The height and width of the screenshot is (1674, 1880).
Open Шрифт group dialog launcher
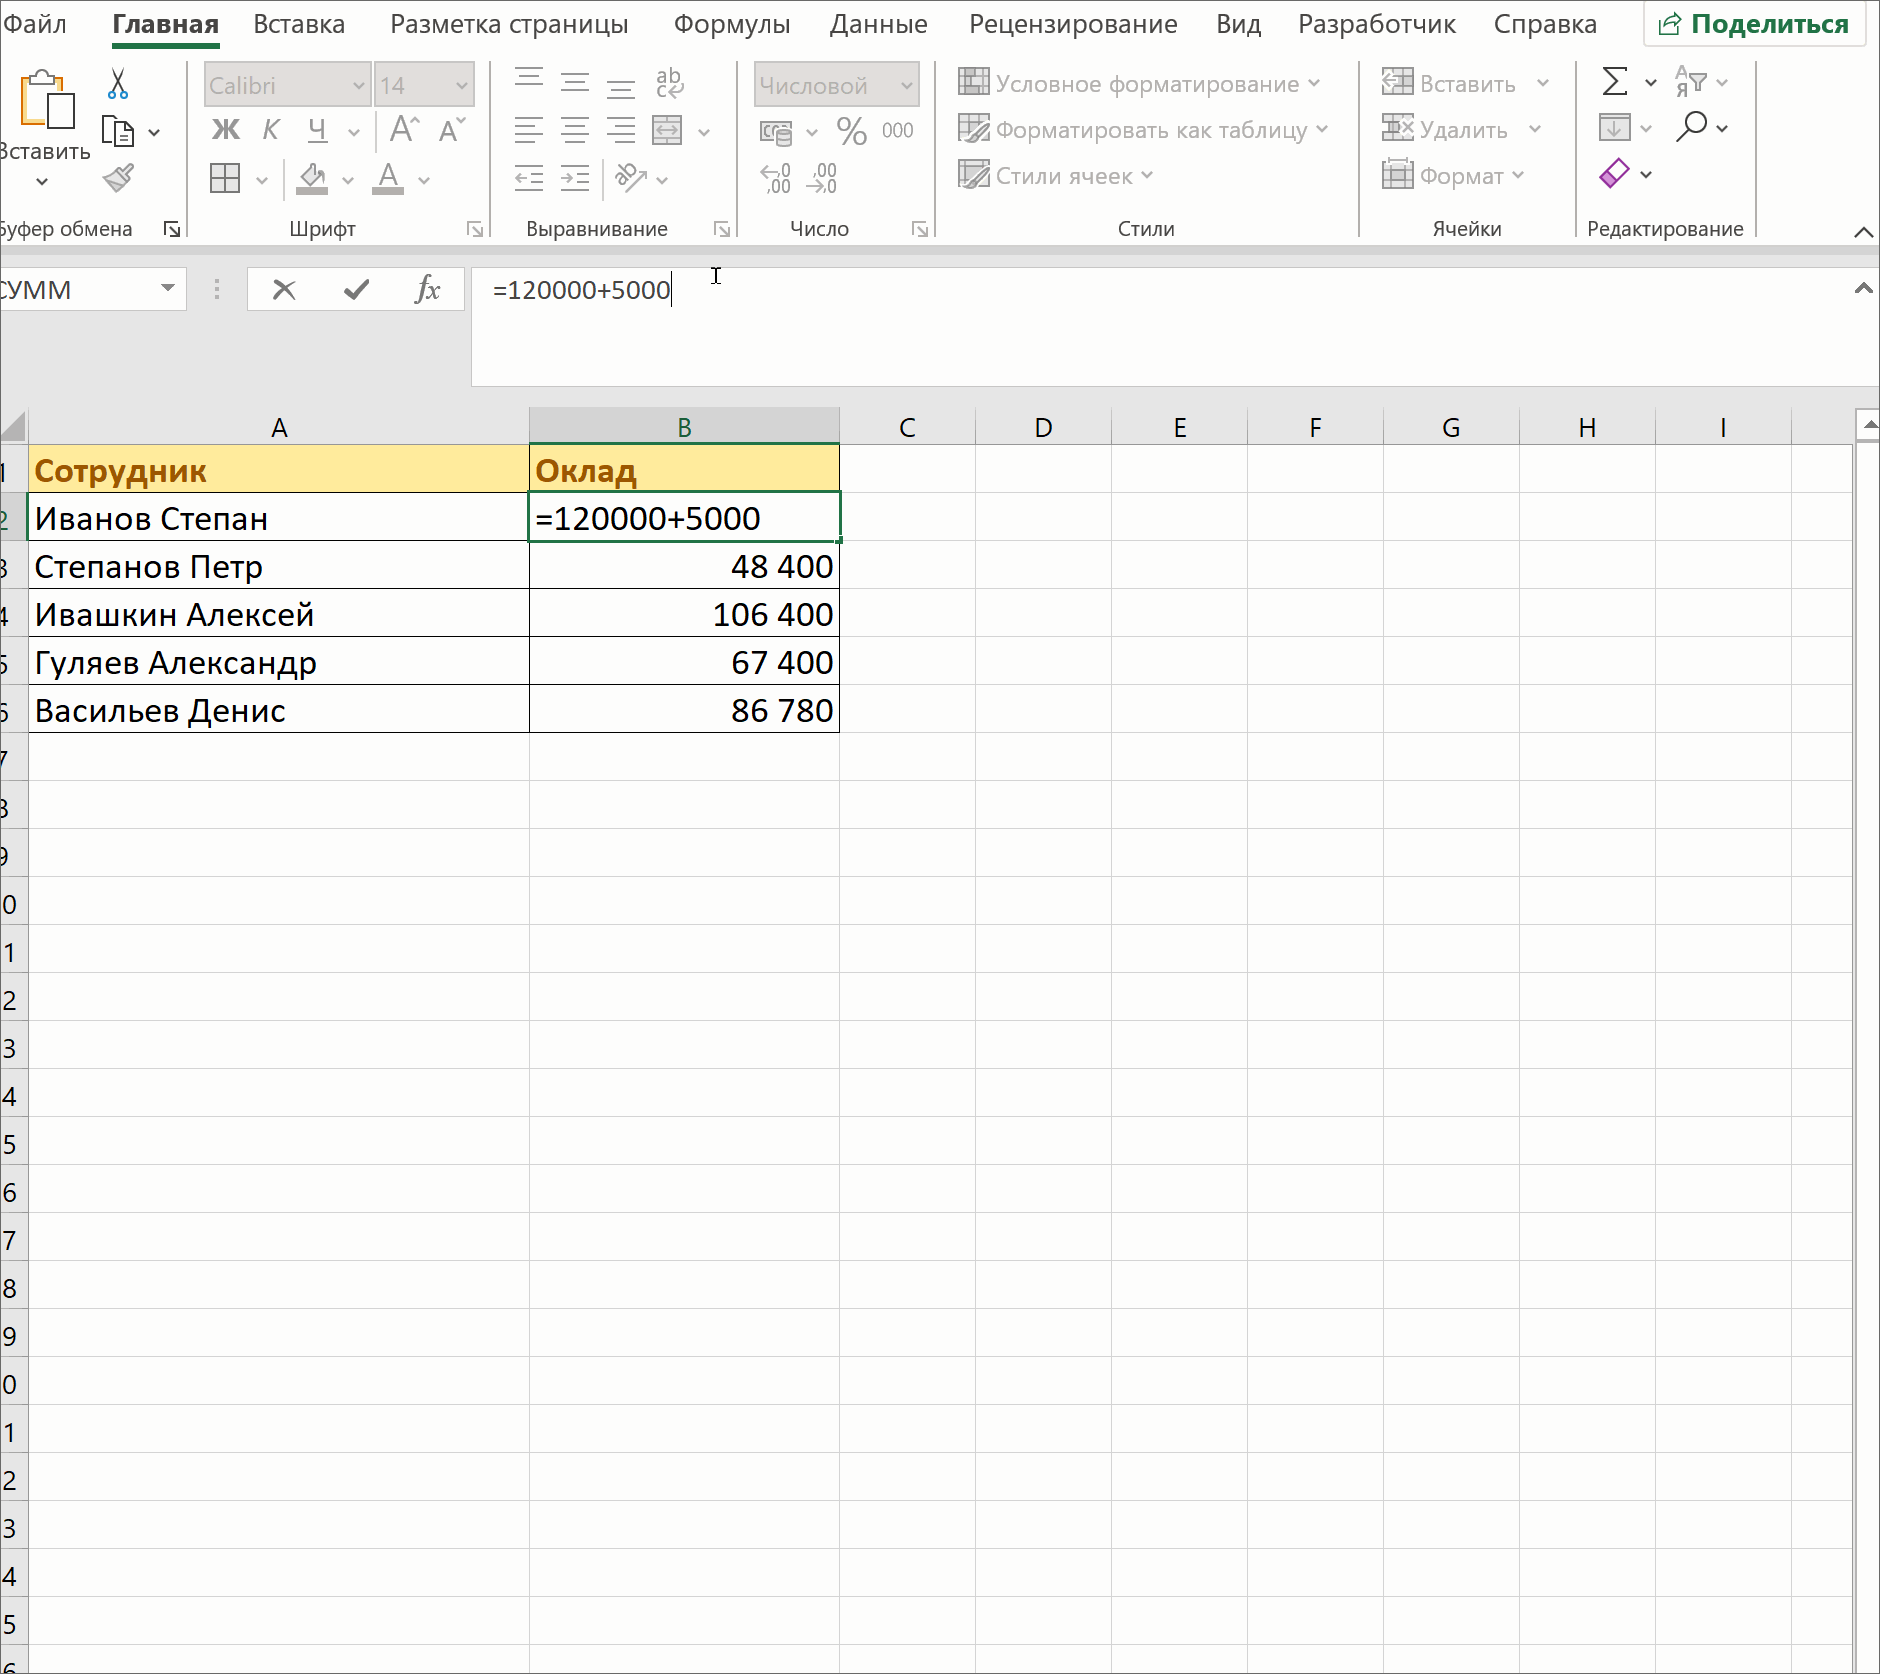pos(475,230)
